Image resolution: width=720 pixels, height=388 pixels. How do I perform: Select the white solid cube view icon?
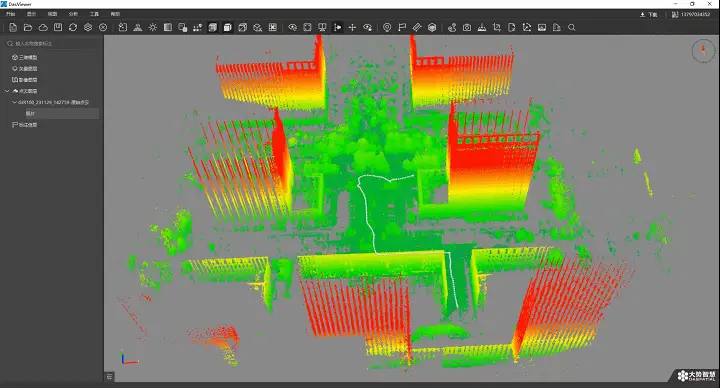[x=228, y=28]
